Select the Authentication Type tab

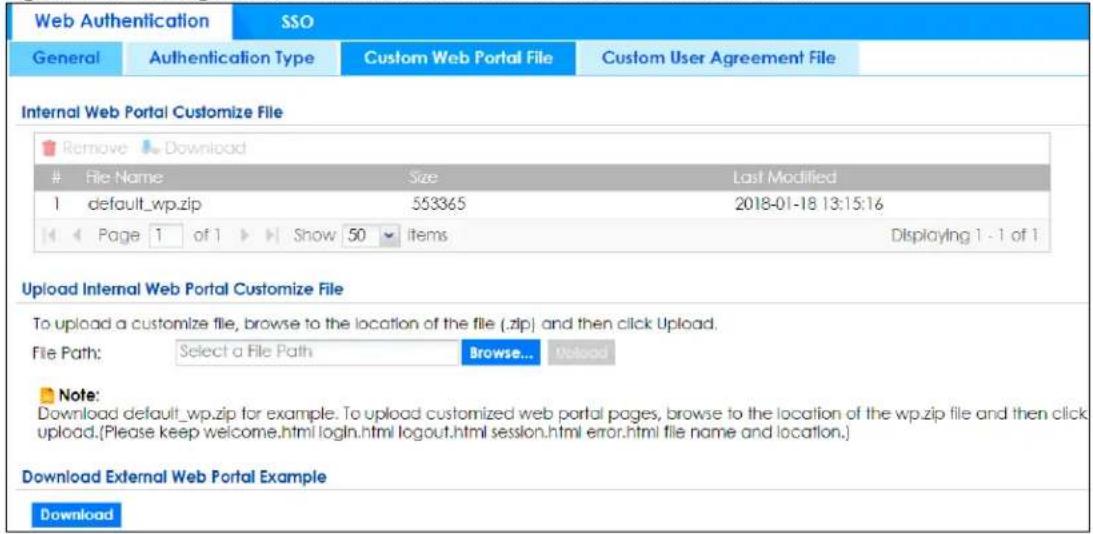point(232,59)
